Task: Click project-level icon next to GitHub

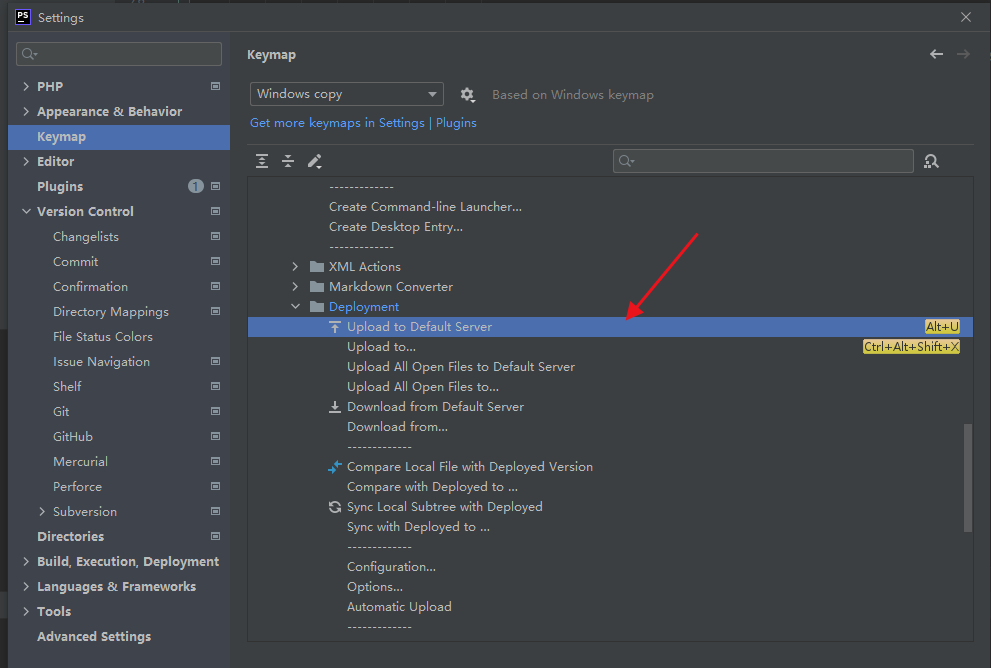Action: click(x=216, y=437)
